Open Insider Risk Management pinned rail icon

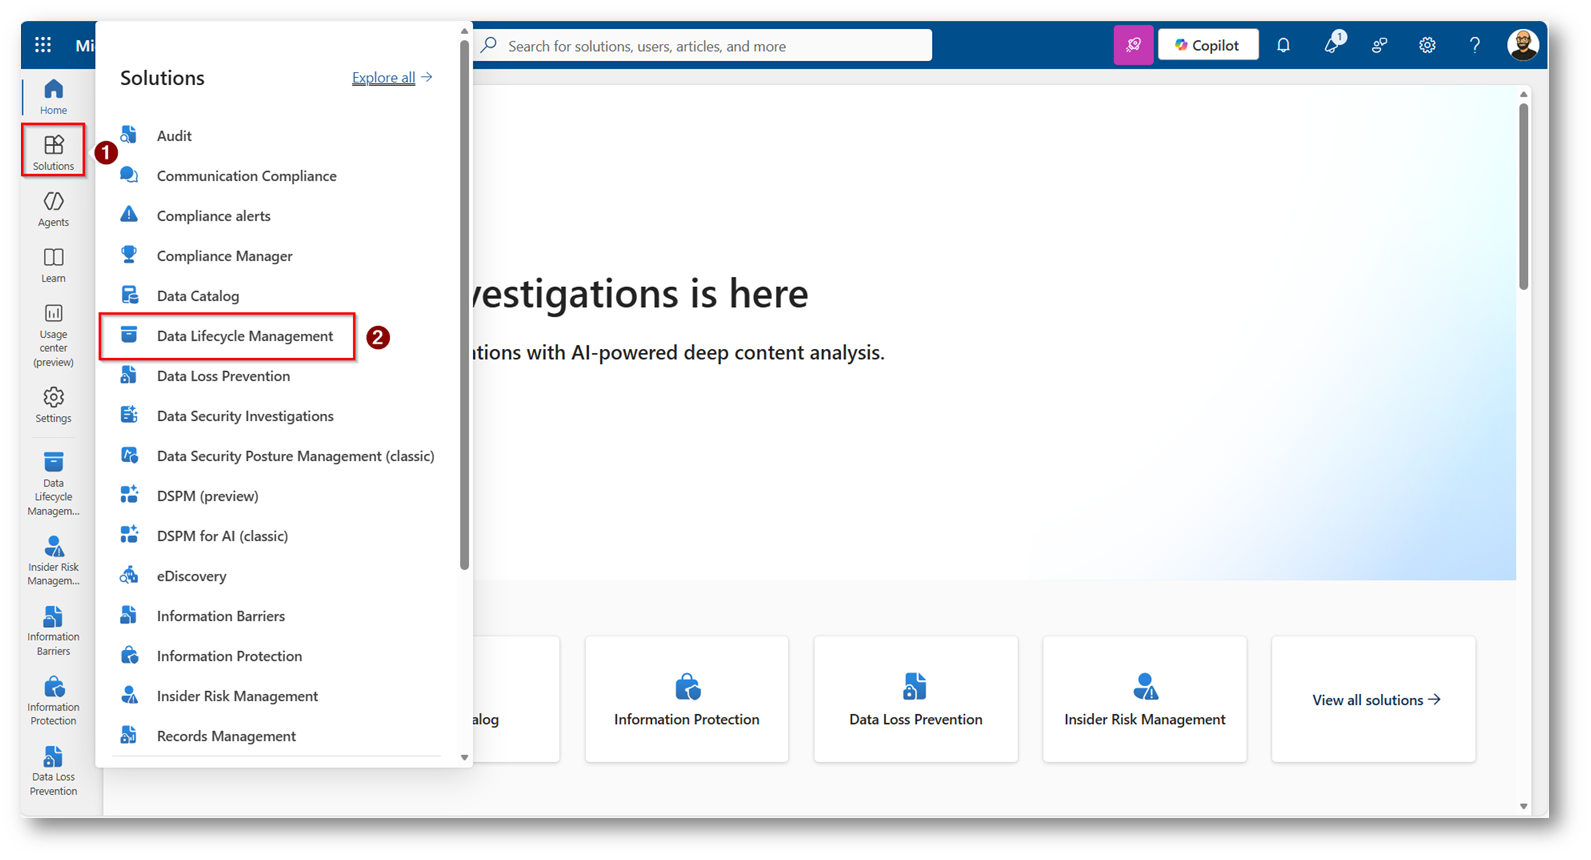coord(53,560)
